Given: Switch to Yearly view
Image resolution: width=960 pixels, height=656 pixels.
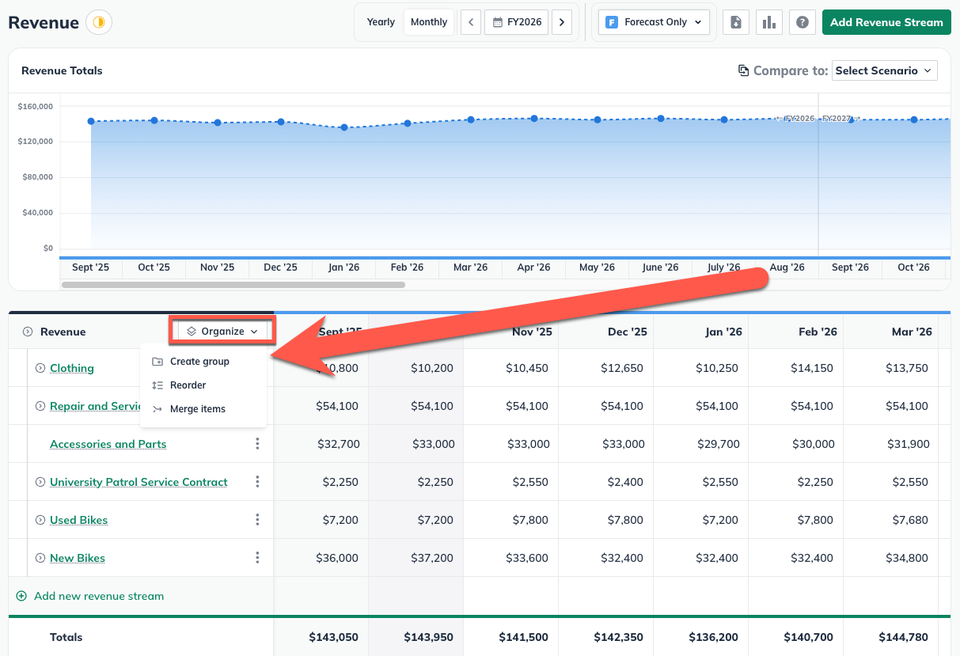Looking at the screenshot, I should [381, 22].
